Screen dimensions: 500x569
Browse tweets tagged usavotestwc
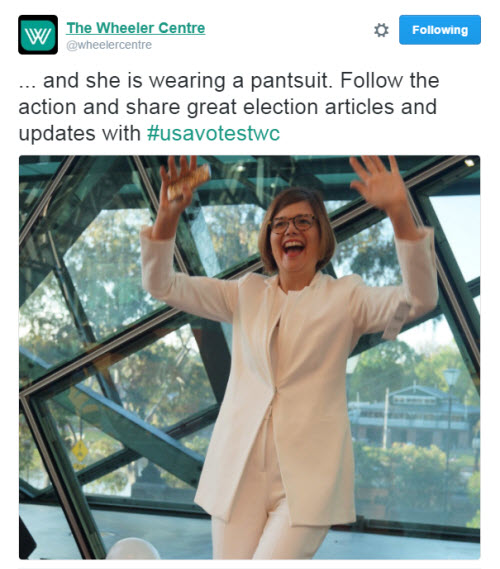tap(213, 133)
